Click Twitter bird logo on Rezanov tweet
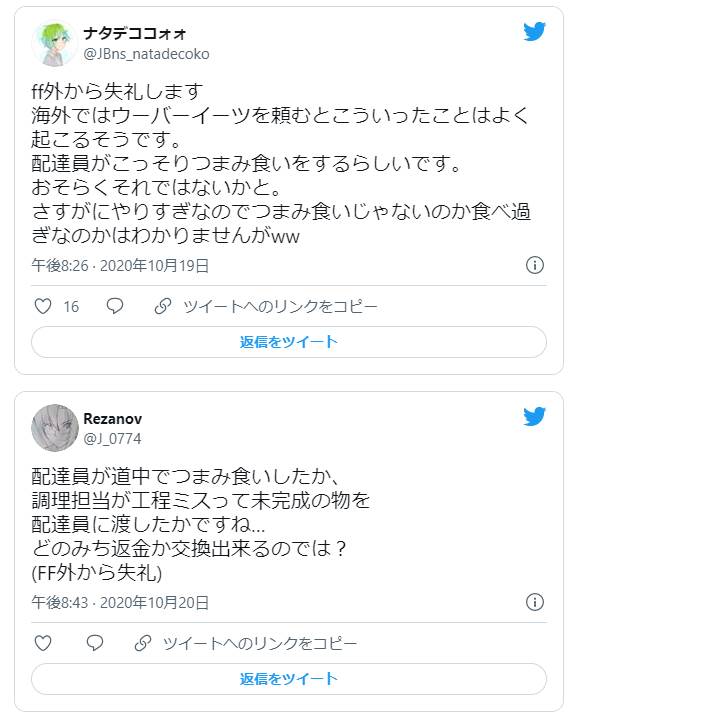703x721 pixels. tap(535, 416)
